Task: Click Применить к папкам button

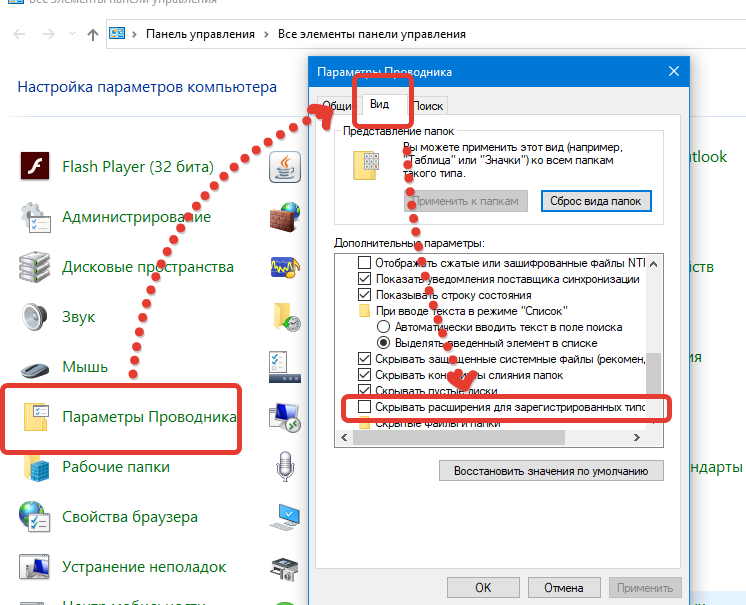Action: click(x=465, y=201)
